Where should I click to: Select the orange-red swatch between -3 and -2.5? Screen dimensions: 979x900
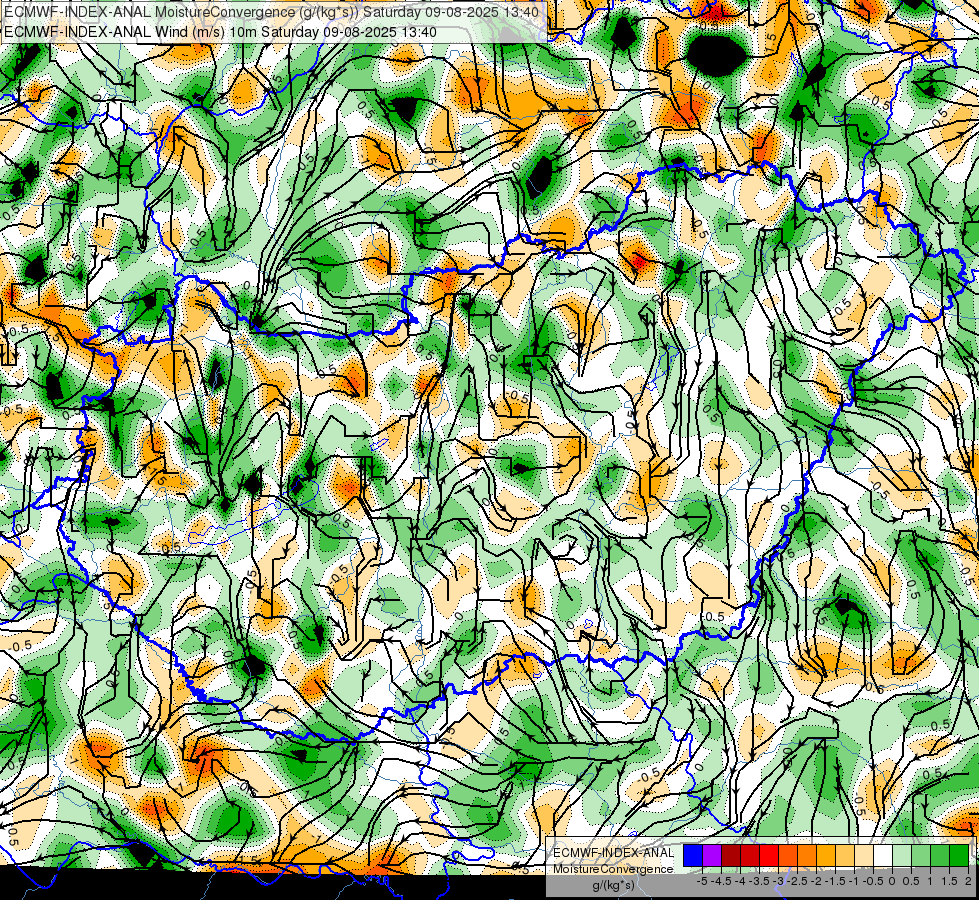point(788,855)
